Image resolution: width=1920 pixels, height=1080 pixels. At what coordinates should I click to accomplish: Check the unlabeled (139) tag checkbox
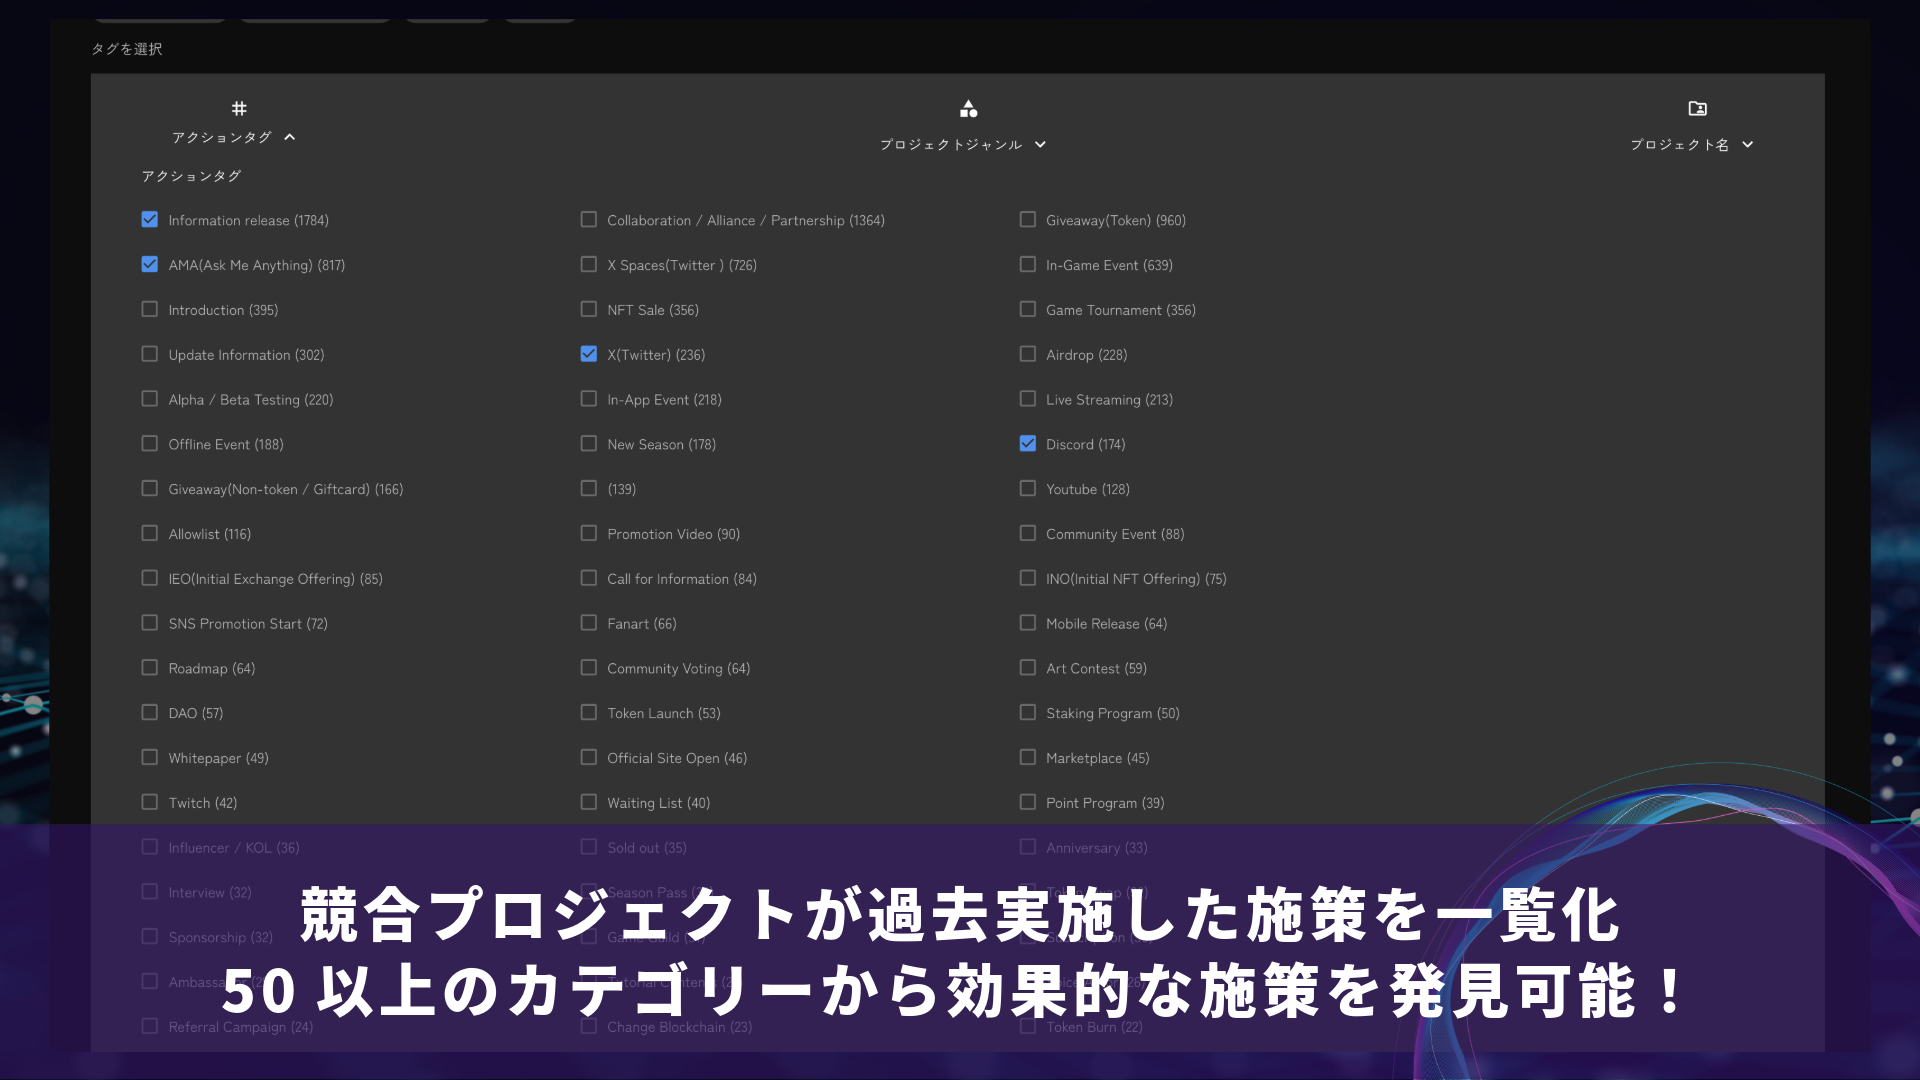point(589,489)
